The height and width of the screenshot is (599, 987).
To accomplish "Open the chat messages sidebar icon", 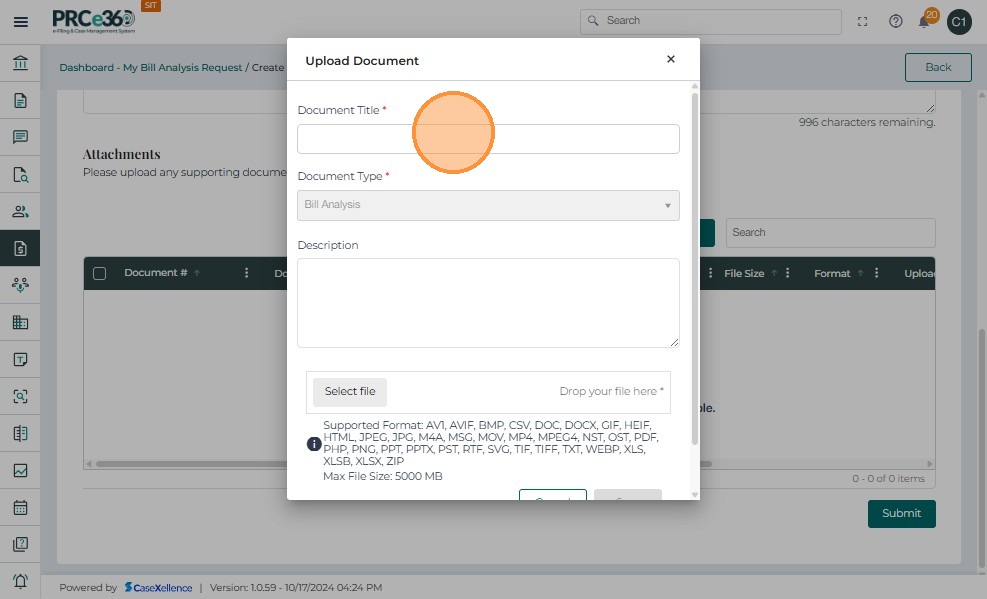I will 20,137.
